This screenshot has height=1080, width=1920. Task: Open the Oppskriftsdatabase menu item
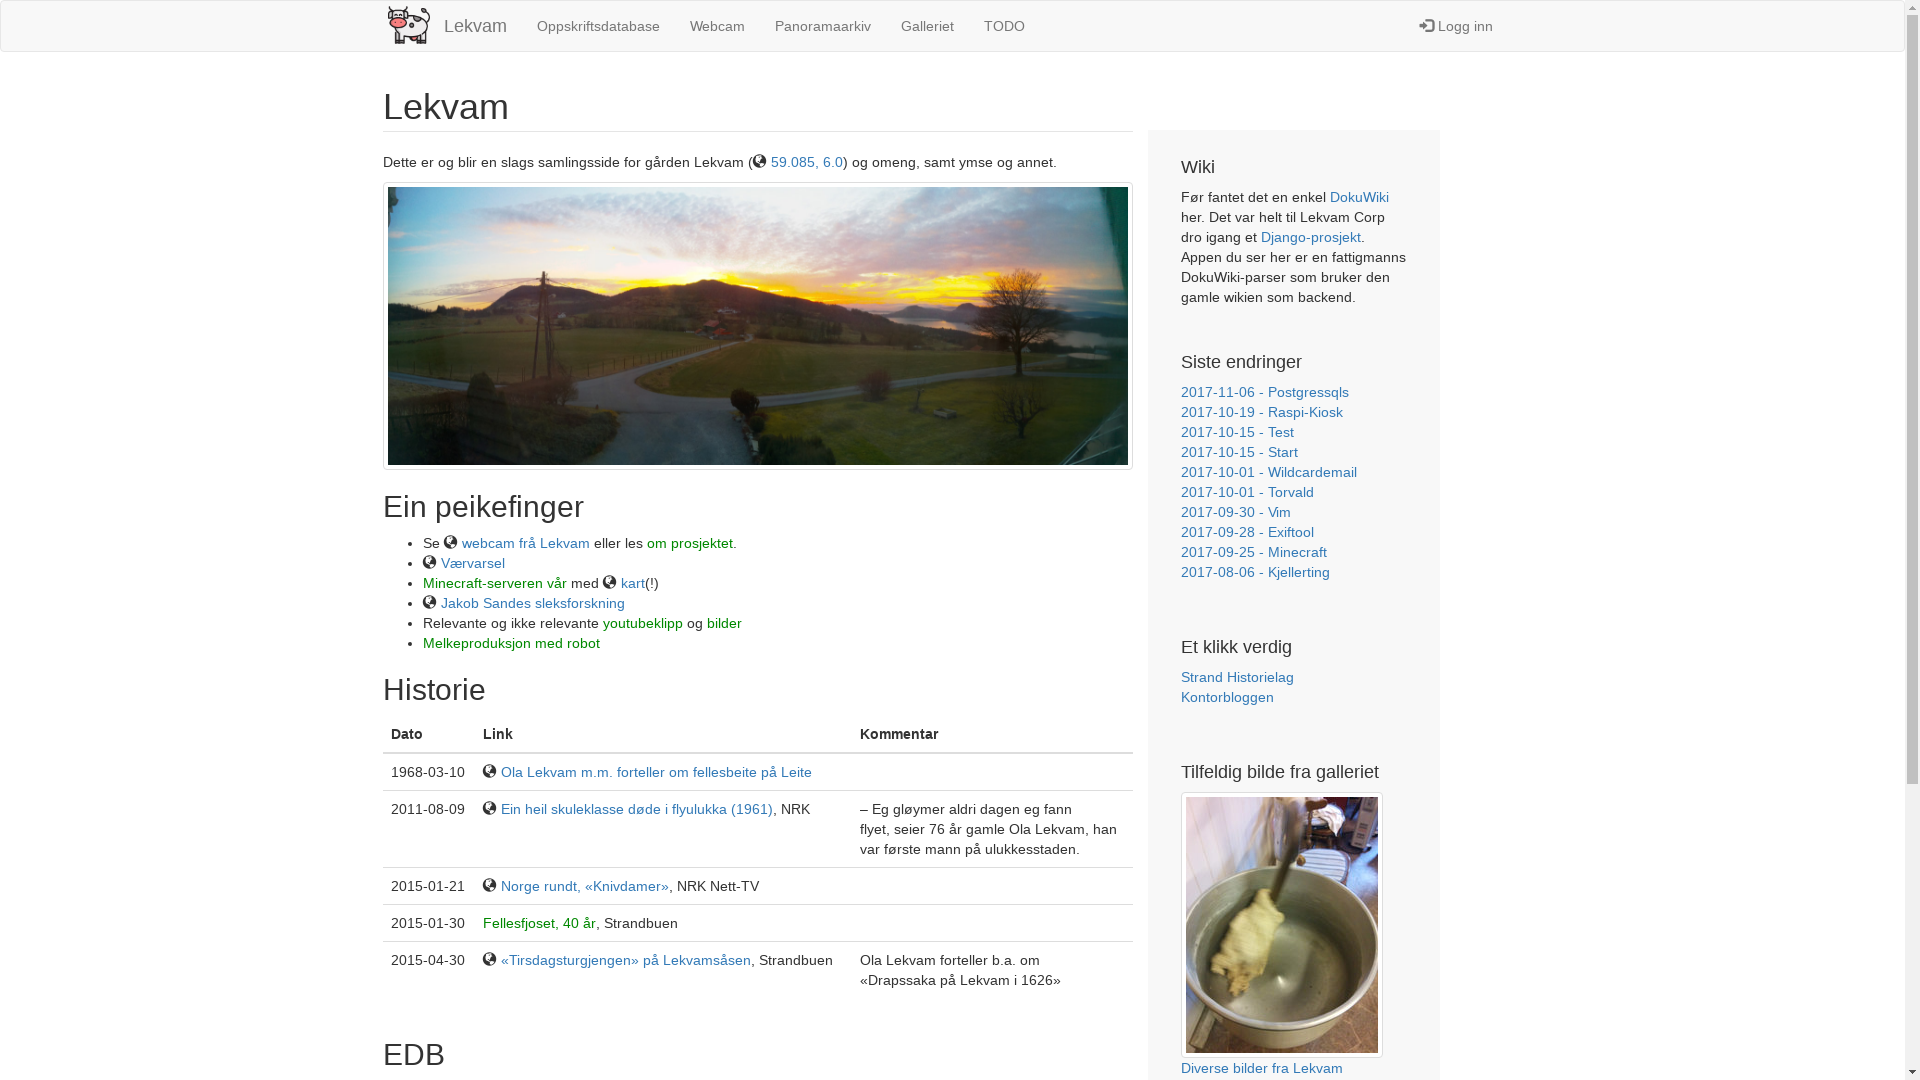[x=598, y=26]
